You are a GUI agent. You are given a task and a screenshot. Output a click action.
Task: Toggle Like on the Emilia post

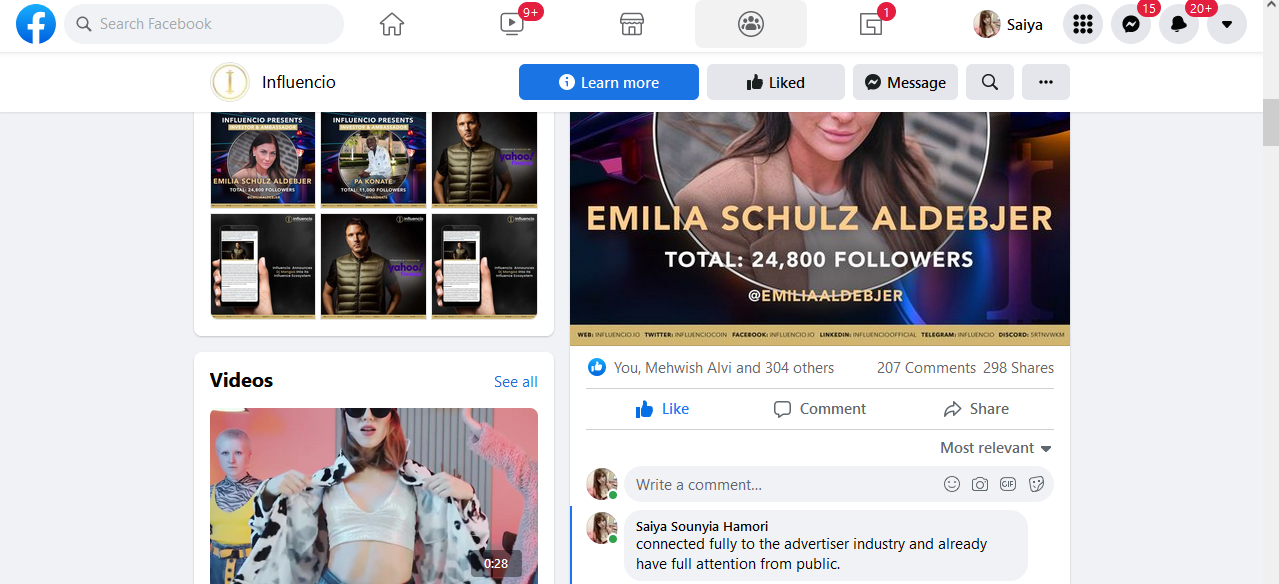tap(662, 409)
